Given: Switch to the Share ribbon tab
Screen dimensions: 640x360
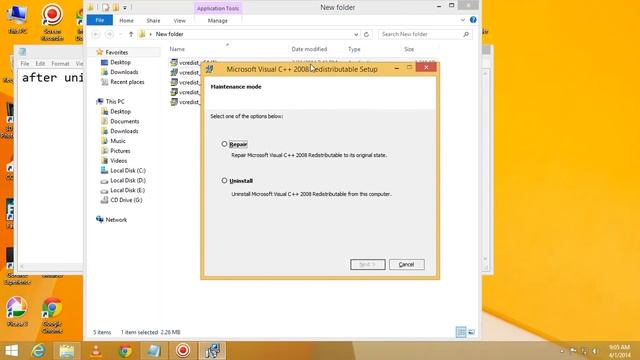Looking at the screenshot, I should pos(153,20).
